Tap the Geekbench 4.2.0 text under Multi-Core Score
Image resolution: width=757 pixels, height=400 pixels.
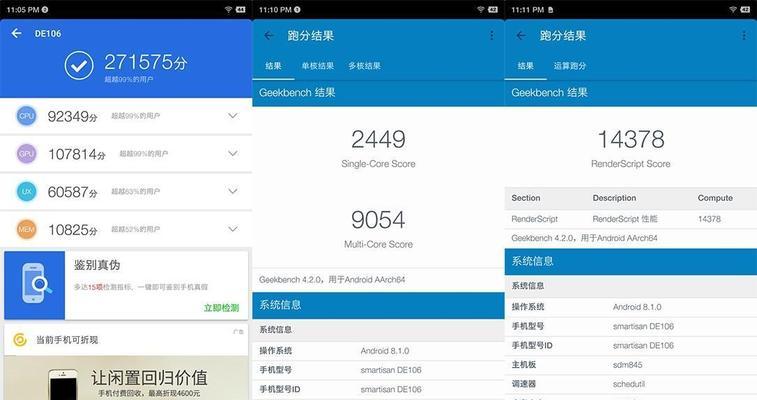(332, 280)
